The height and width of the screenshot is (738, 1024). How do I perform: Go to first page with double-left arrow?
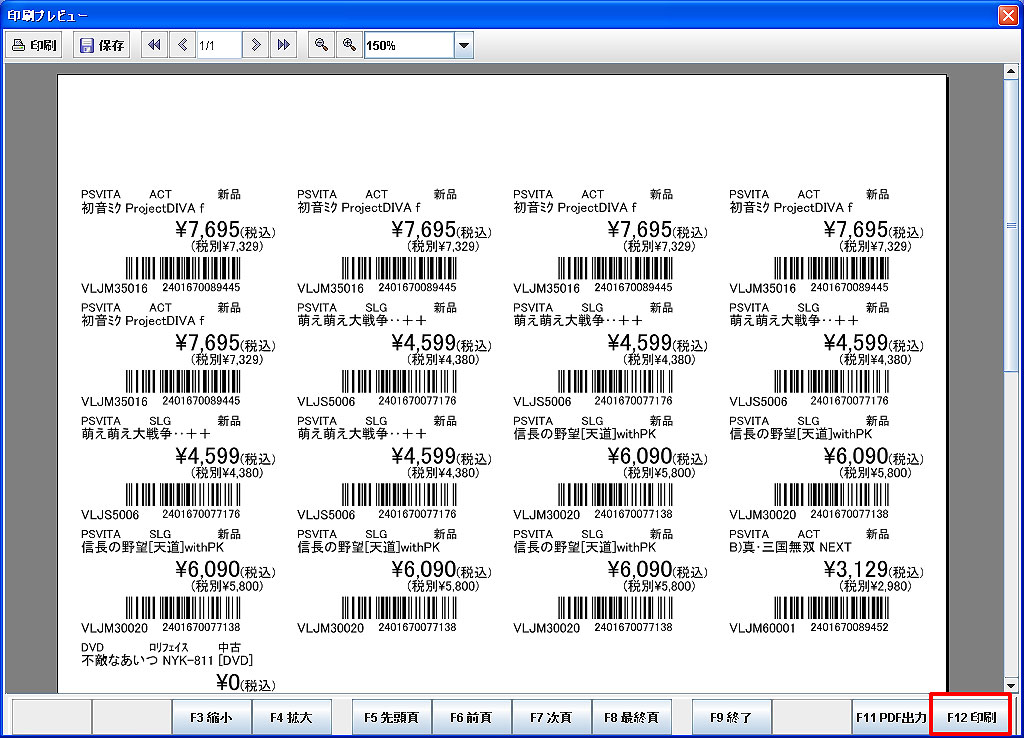(x=155, y=45)
